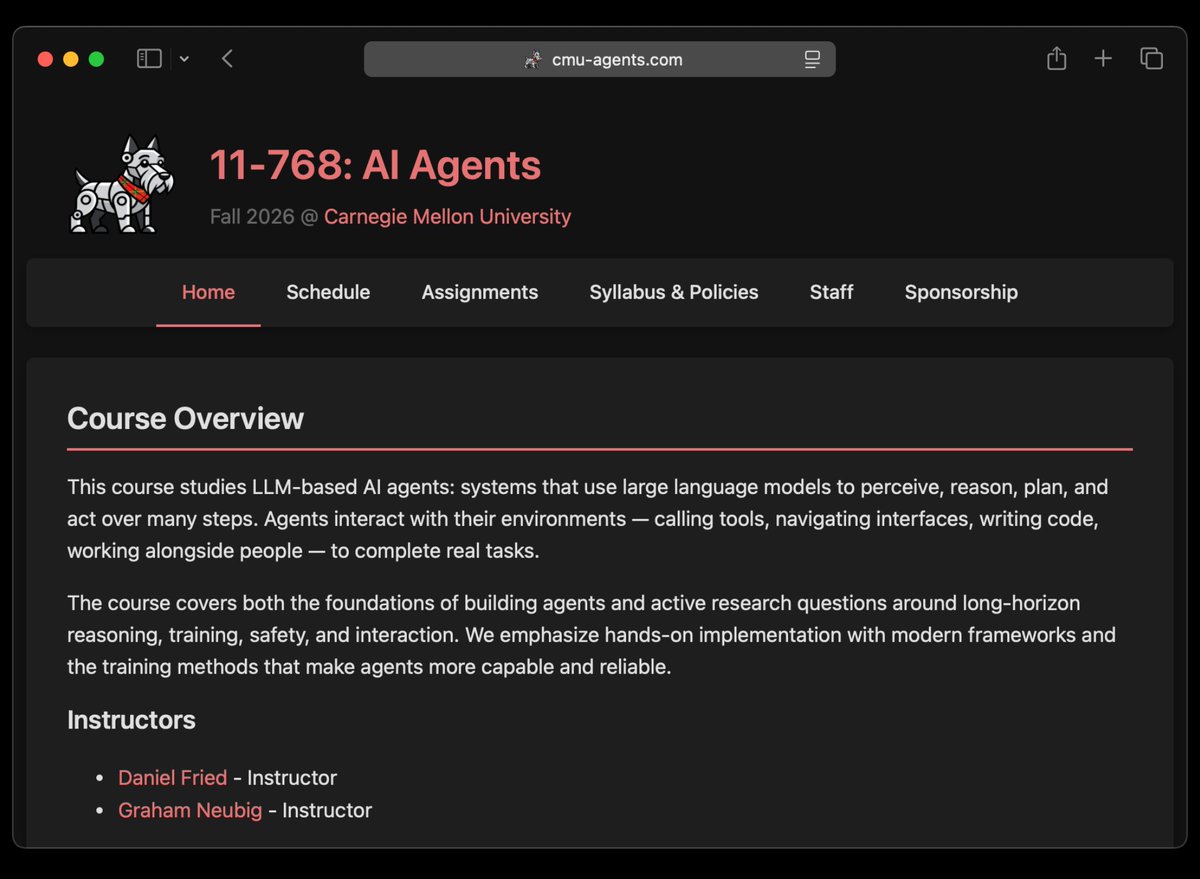Click the Course Overview heading

(185, 418)
